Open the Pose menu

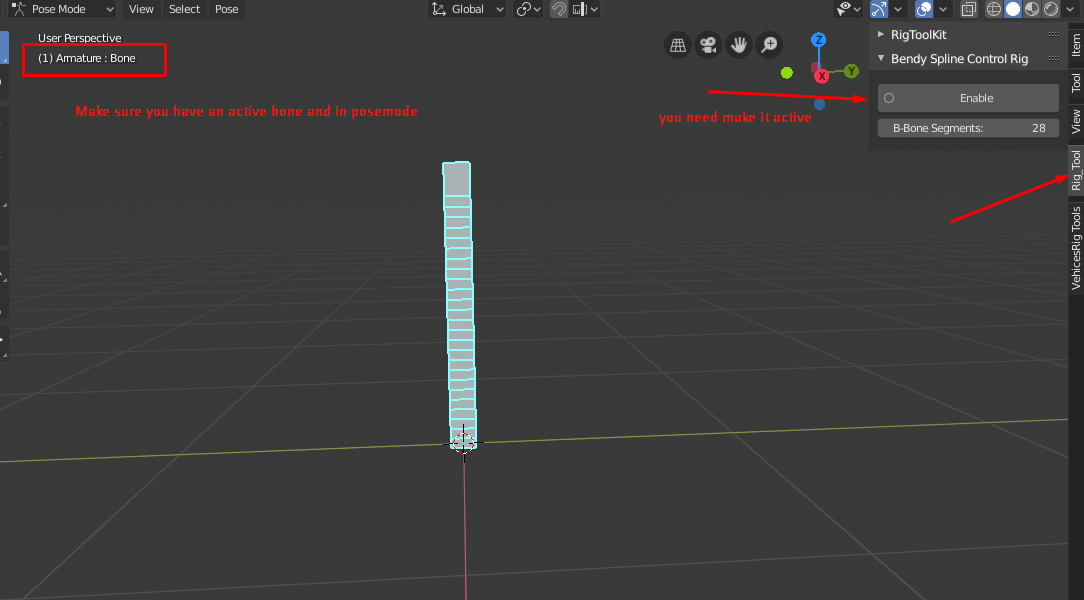click(226, 9)
